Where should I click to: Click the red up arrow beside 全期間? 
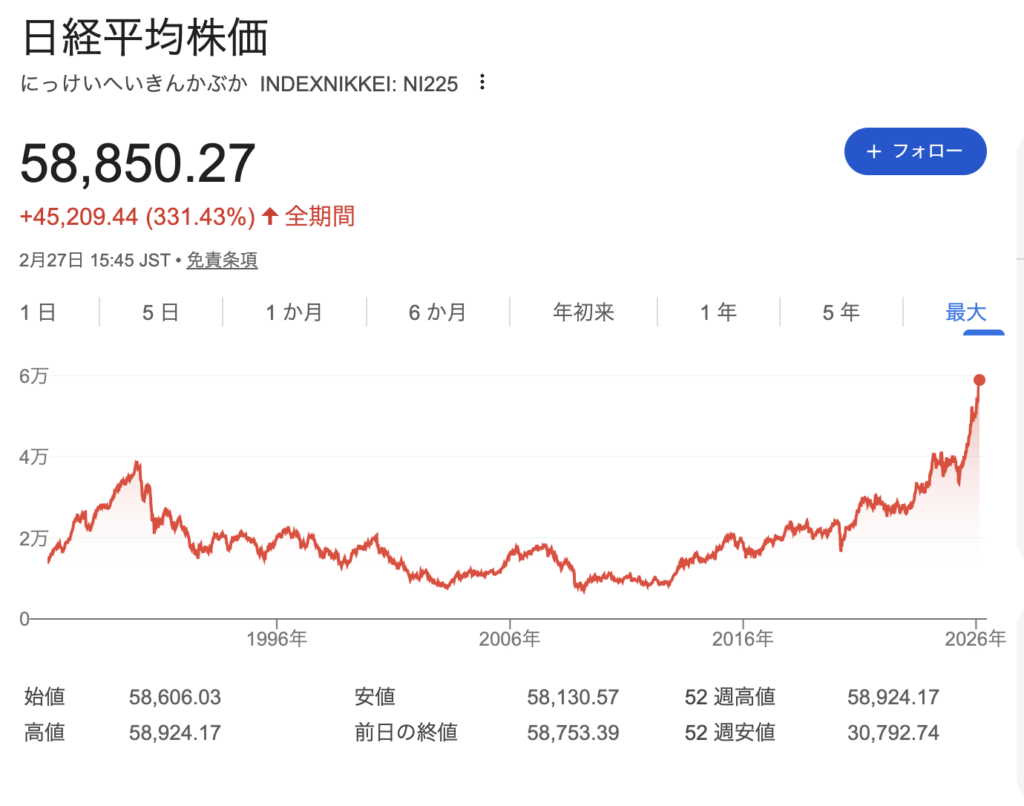click(x=269, y=216)
